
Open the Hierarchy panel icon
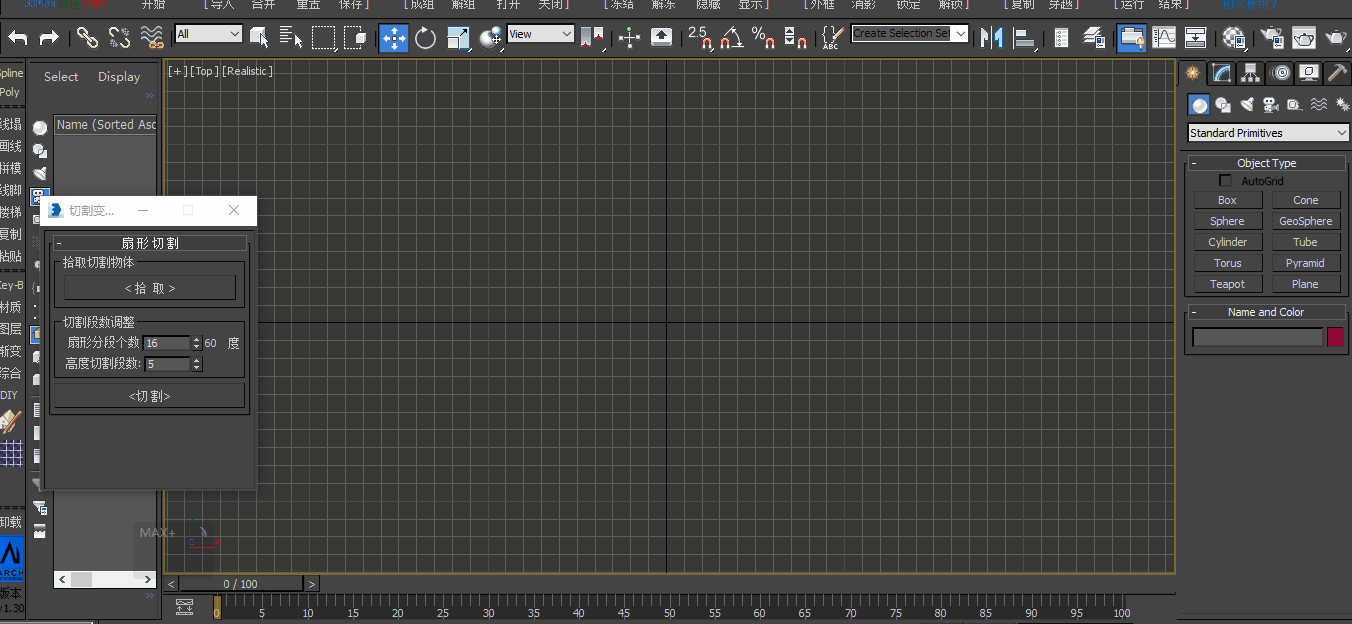(x=1250, y=72)
